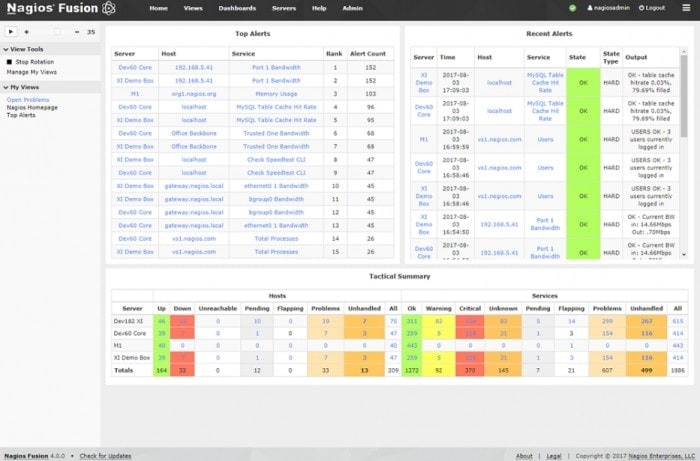This screenshot has width=700, height=461.
Task: Open the Help menu
Action: pyautogui.click(x=319, y=8)
